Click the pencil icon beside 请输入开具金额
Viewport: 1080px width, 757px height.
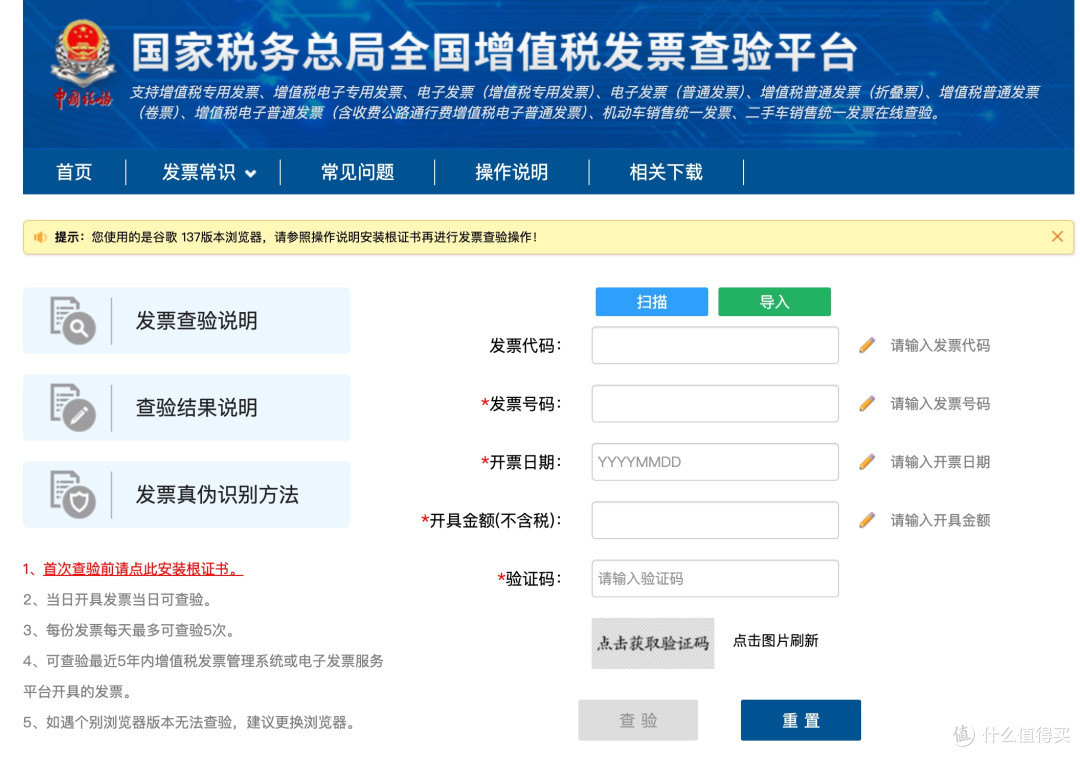[x=867, y=520]
